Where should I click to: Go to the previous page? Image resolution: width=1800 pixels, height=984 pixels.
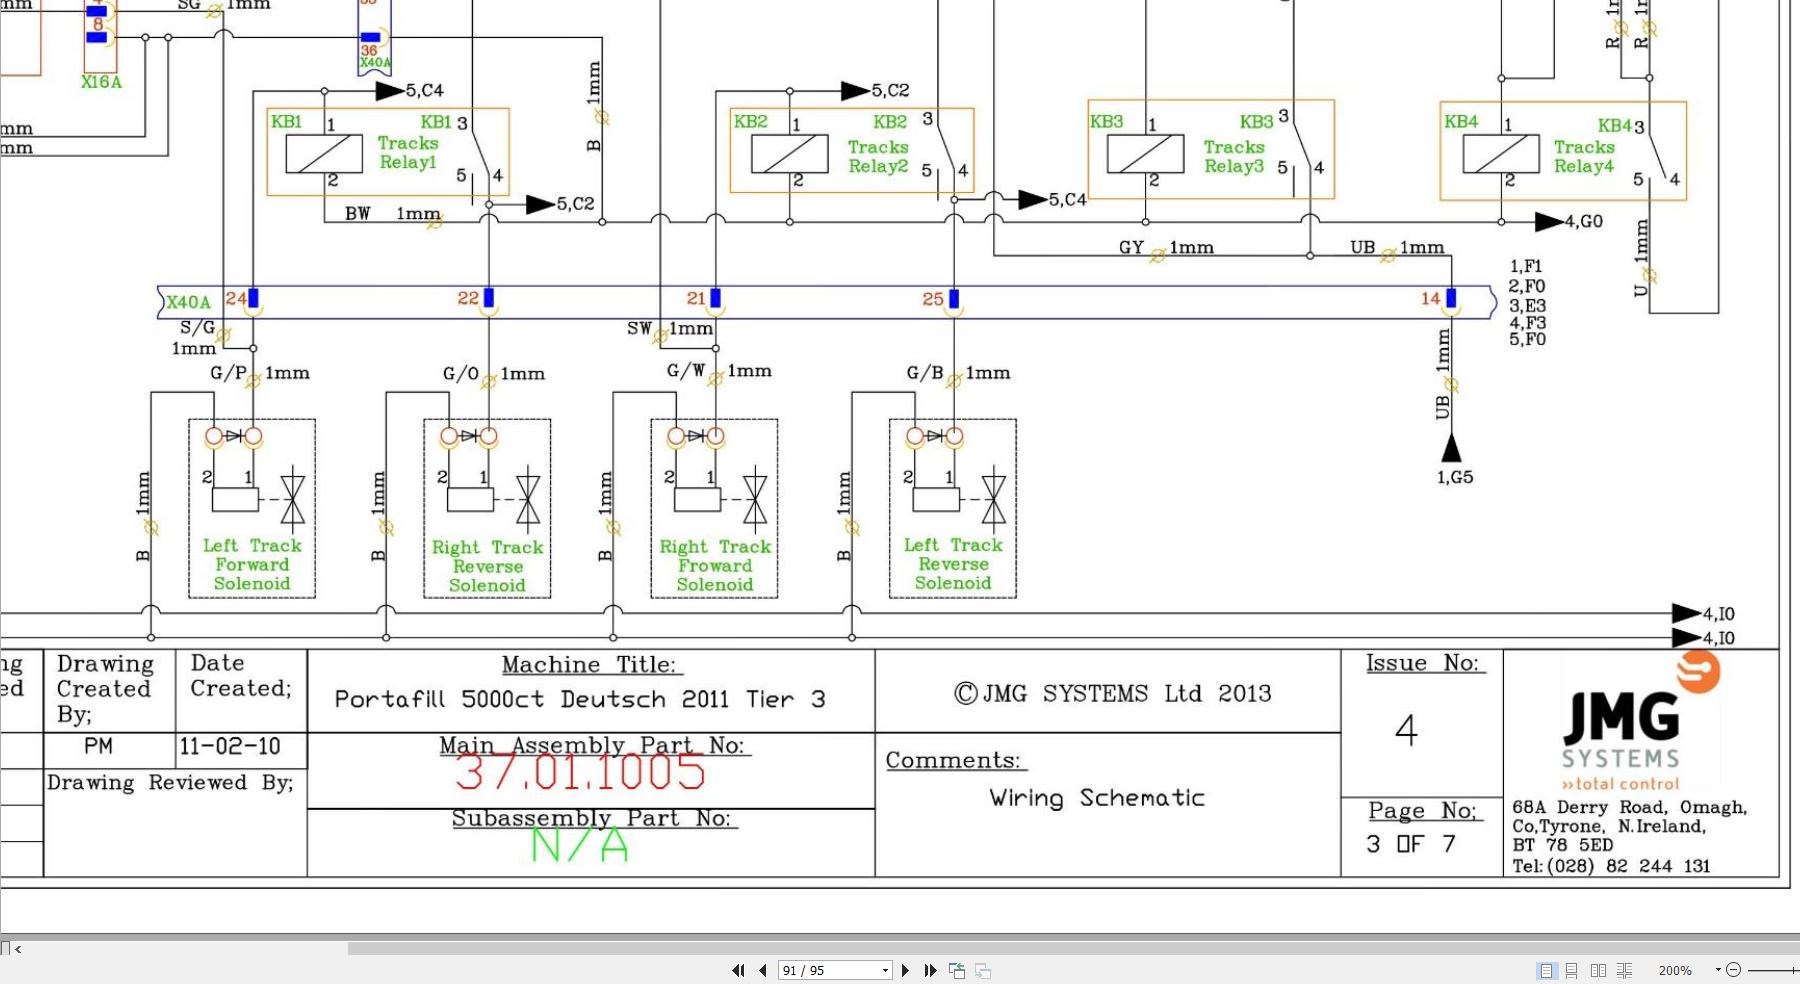[x=764, y=970]
